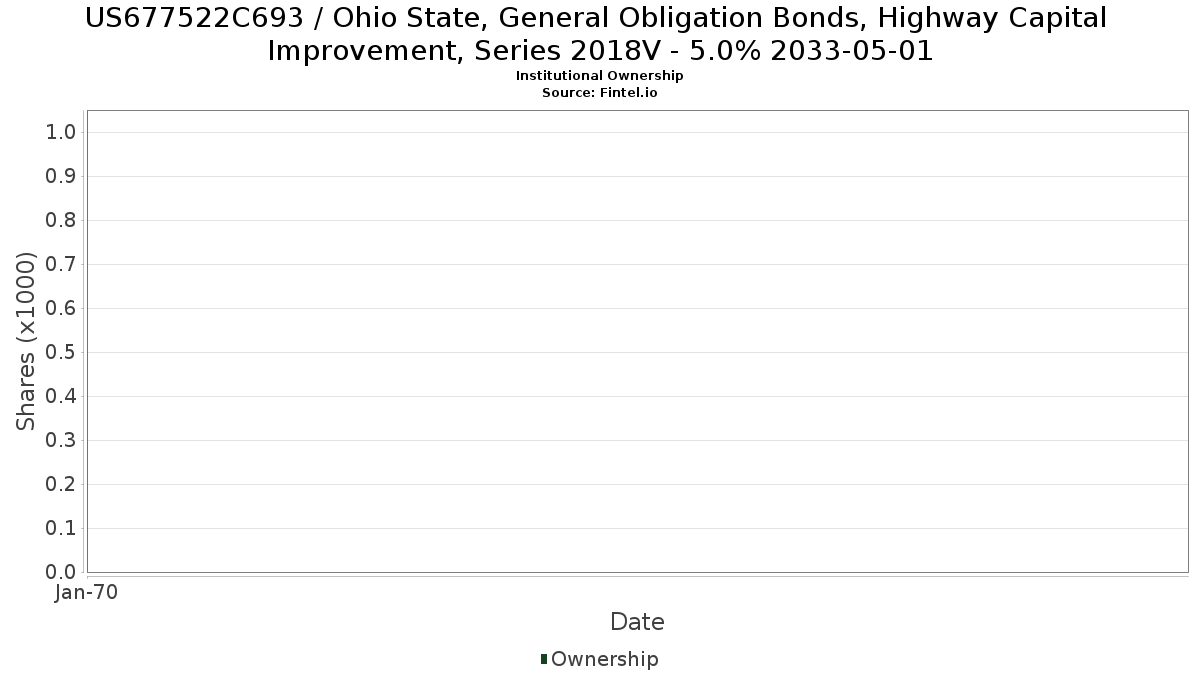Click the Source: Fintel.io text
Viewport: 1200px width, 675px height.
(x=599, y=92)
